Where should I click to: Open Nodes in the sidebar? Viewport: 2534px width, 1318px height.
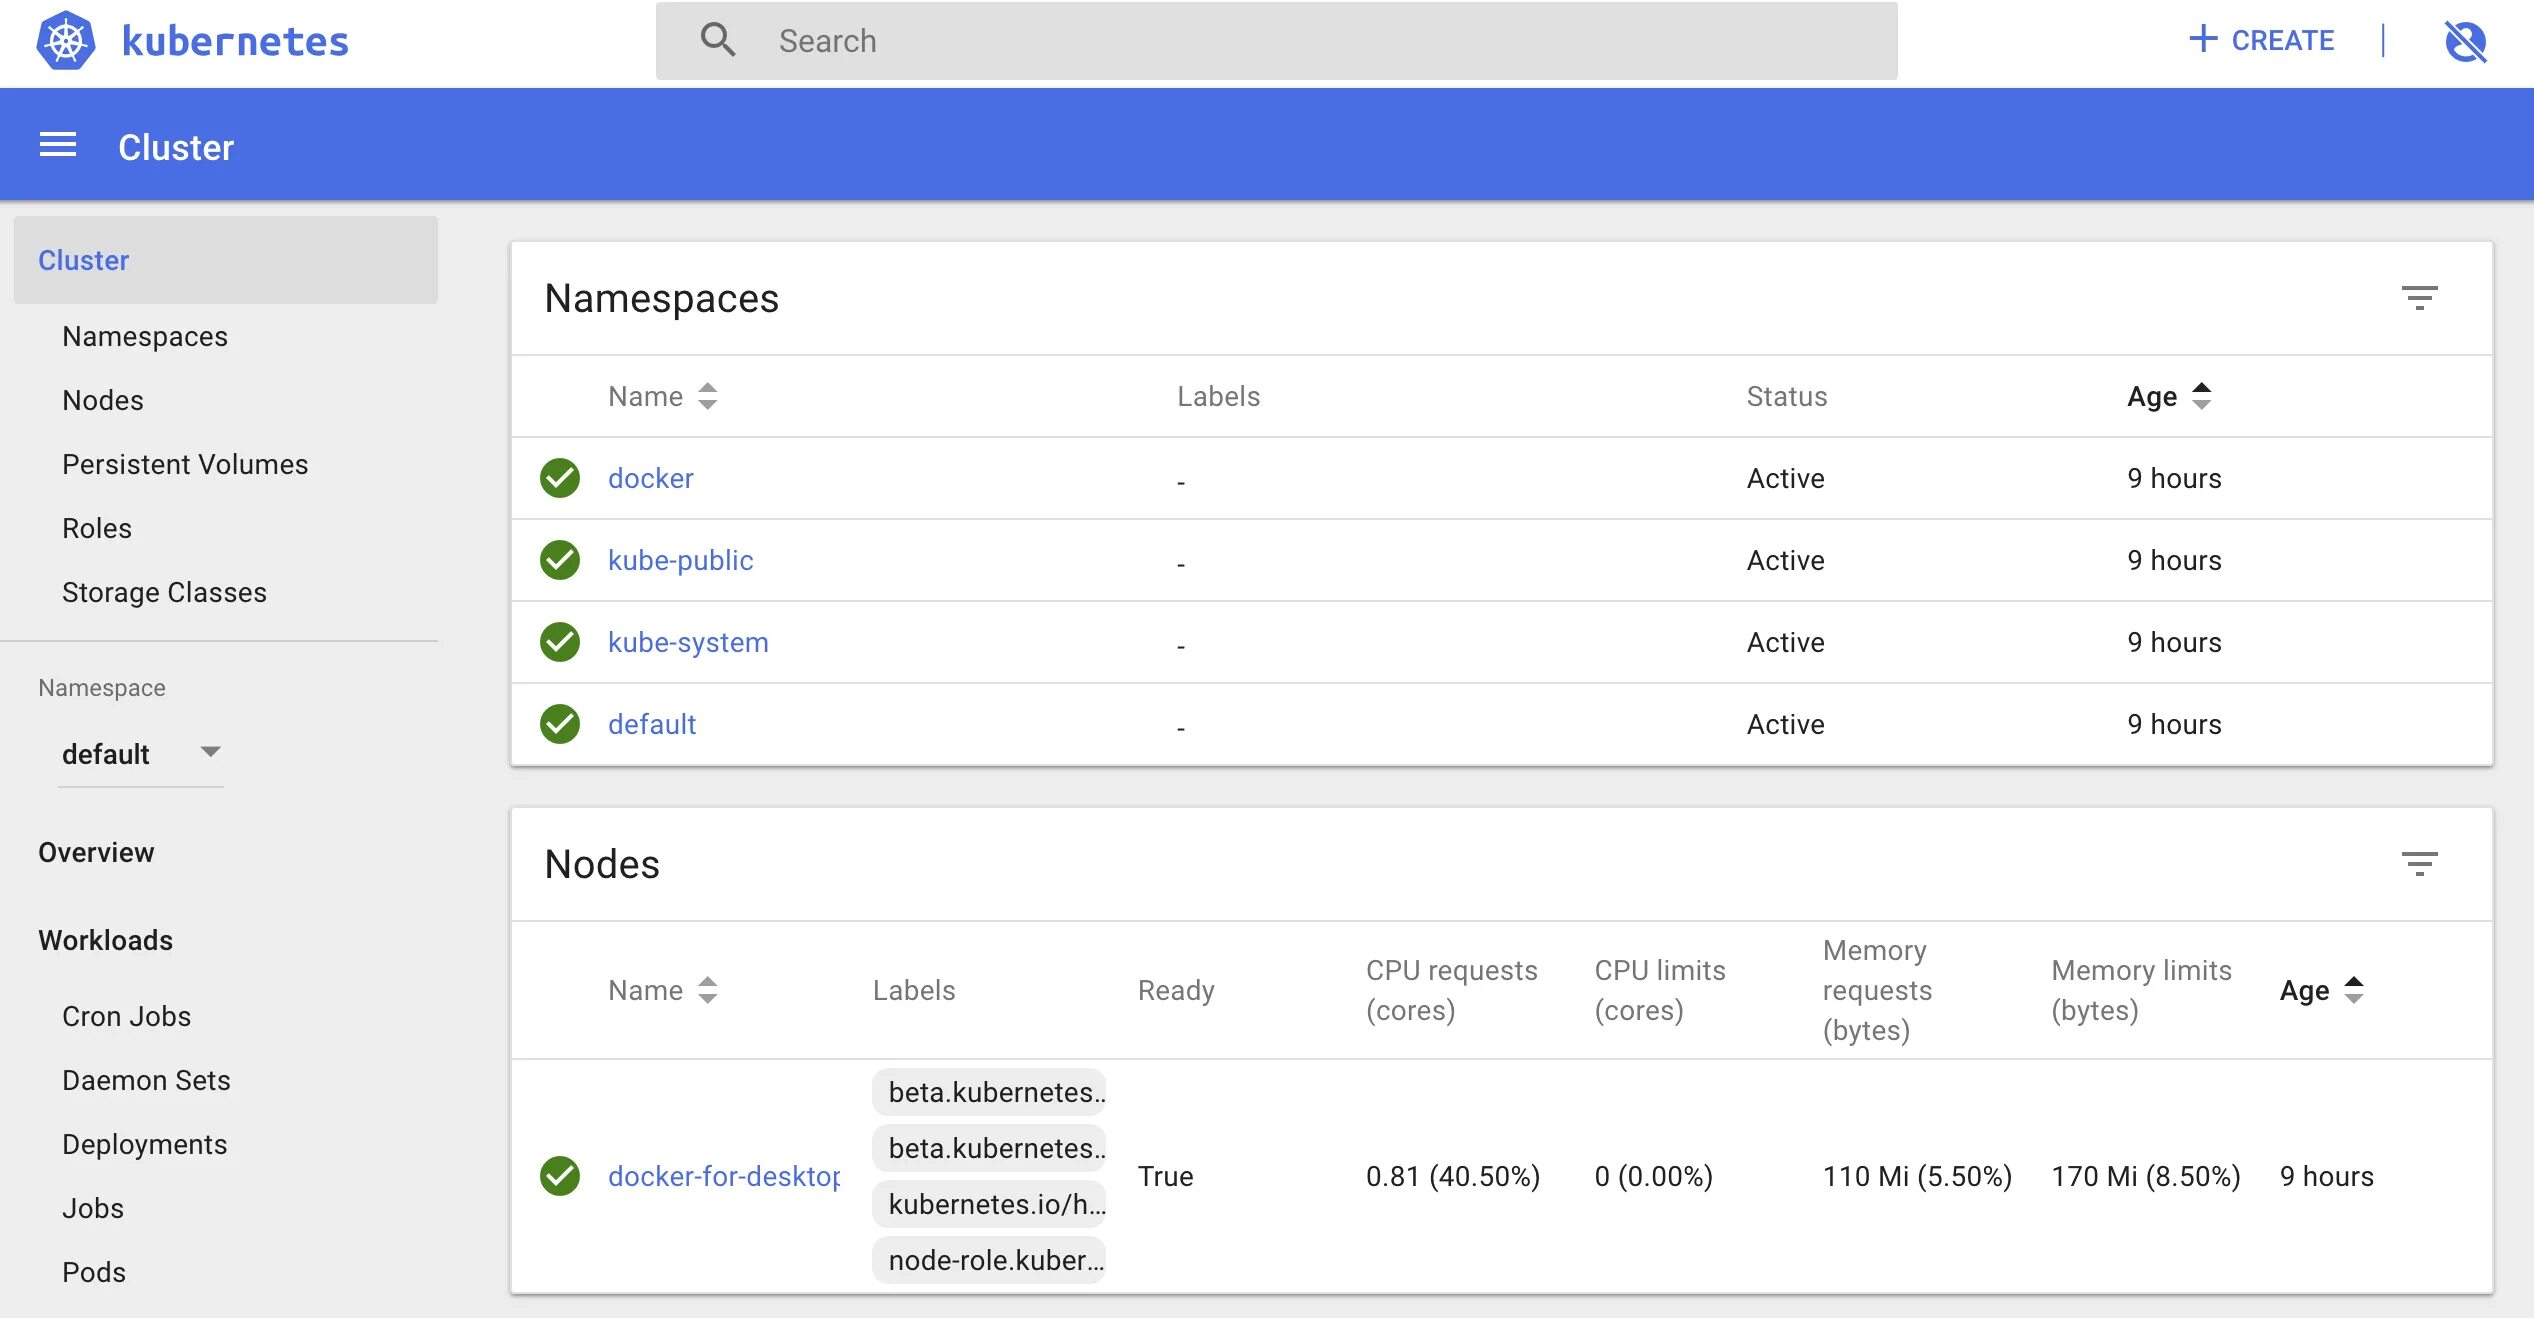click(x=103, y=400)
